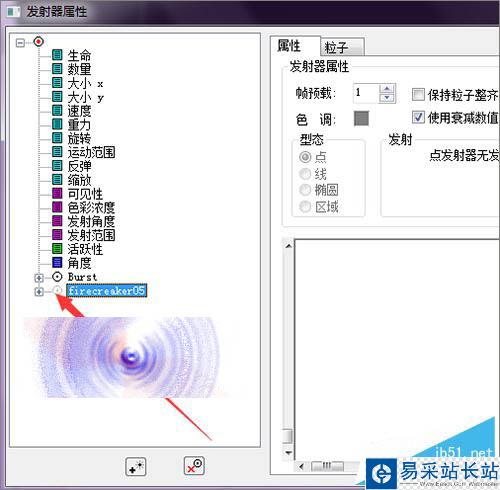500x490 pixels.
Task: Select the firecreaker05 tree item label
Action: click(107, 291)
